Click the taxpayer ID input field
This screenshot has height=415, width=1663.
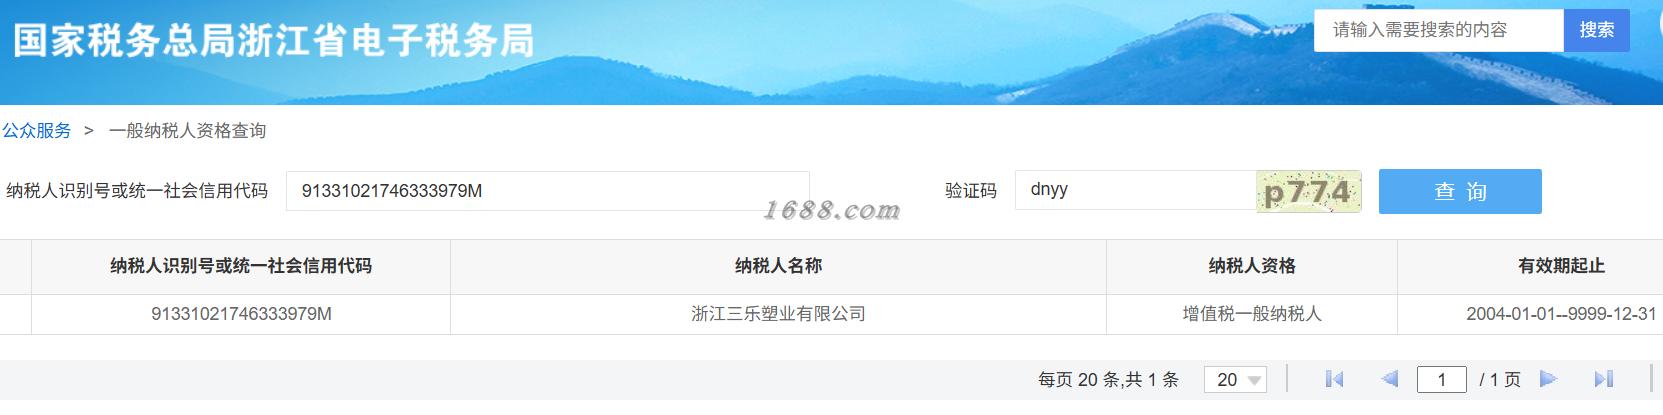547,191
